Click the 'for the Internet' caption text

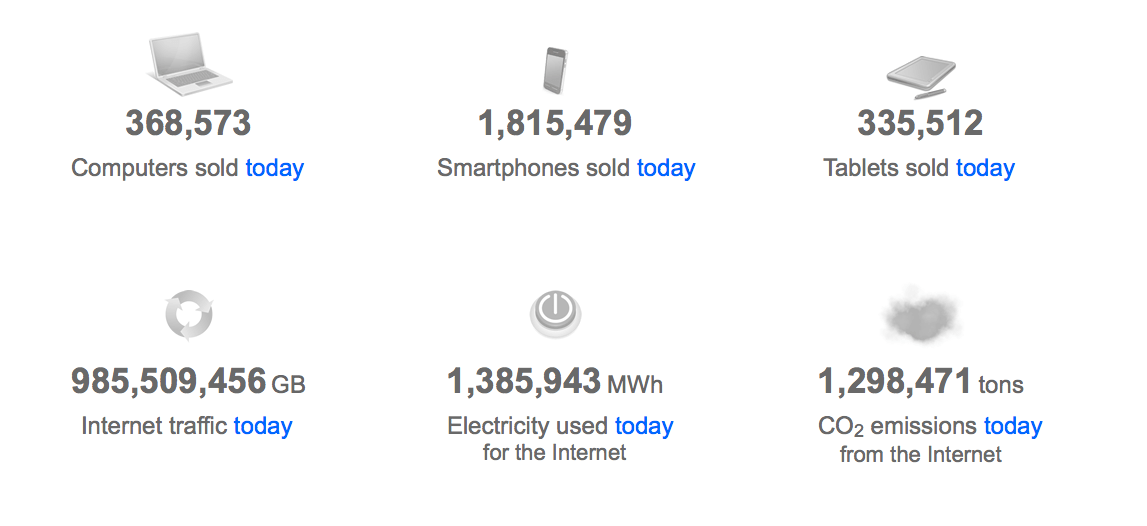point(554,453)
